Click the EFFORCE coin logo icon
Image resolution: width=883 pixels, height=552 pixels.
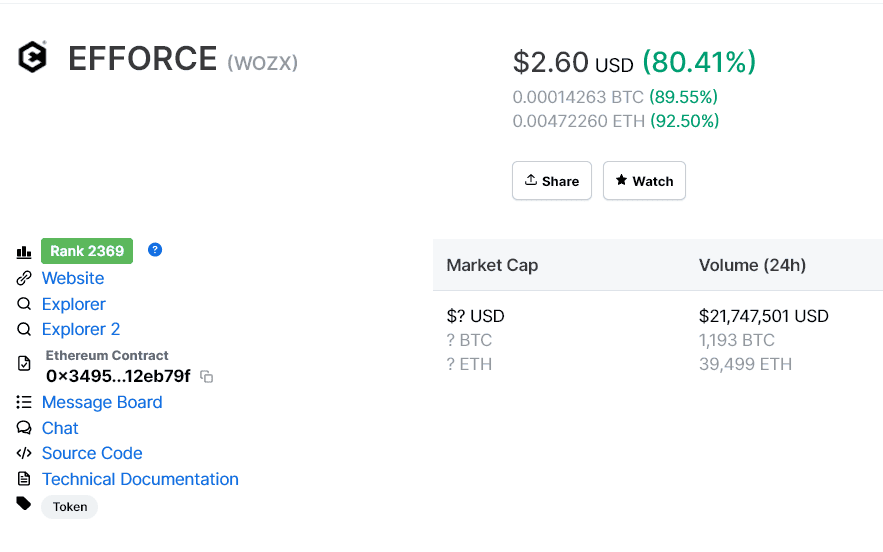[32, 57]
